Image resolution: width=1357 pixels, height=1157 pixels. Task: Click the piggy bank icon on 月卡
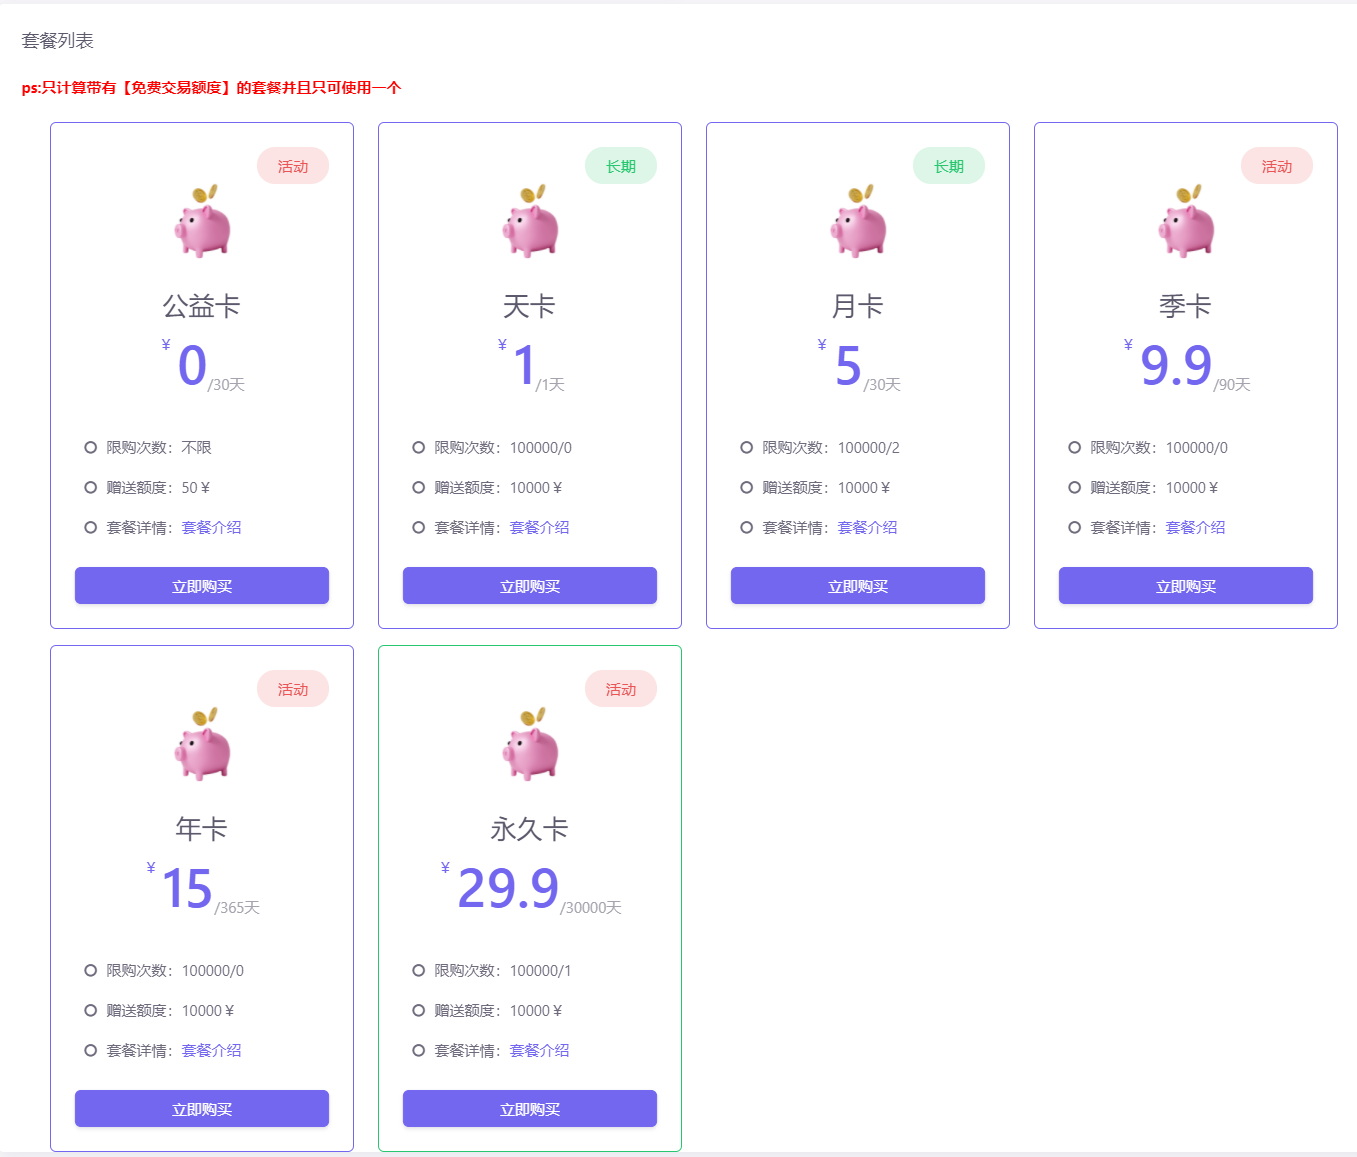[x=858, y=222]
